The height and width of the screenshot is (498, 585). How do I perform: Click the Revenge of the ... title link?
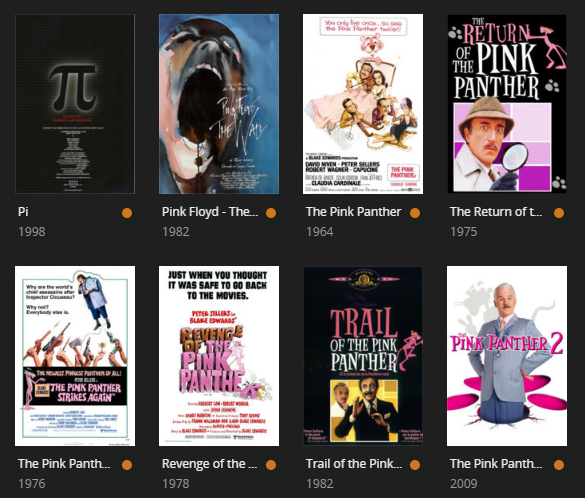coord(210,464)
